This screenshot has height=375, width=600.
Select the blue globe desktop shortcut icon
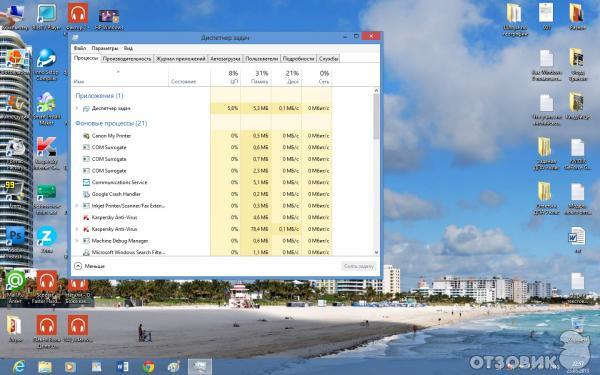pos(47,58)
